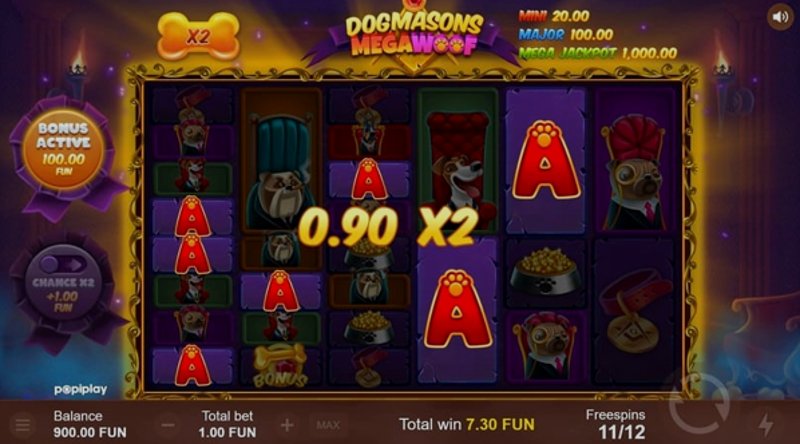Toggle the Chance X2 switch

(64, 264)
